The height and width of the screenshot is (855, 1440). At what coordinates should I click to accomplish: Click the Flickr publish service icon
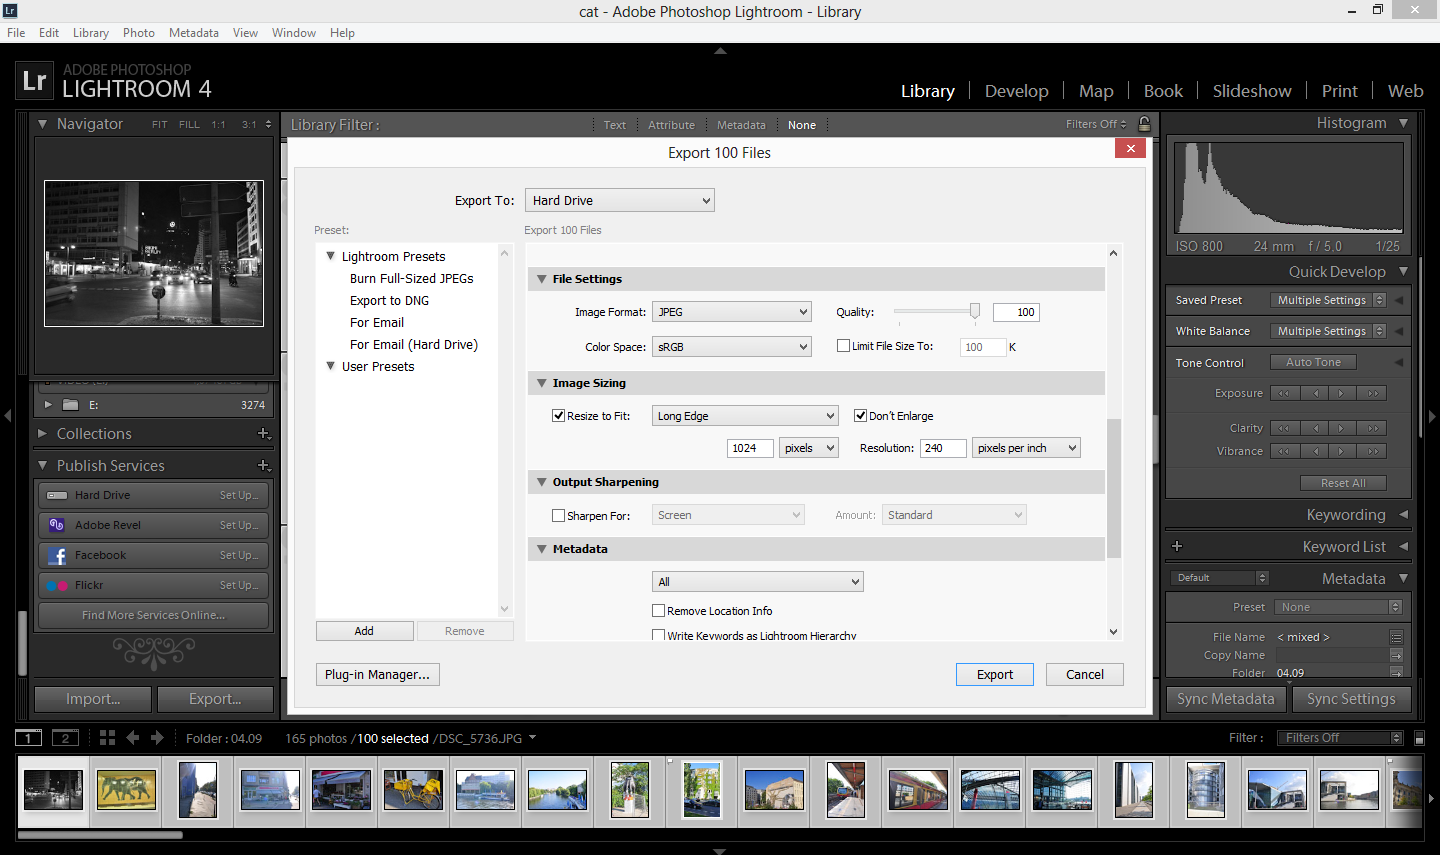(x=57, y=585)
